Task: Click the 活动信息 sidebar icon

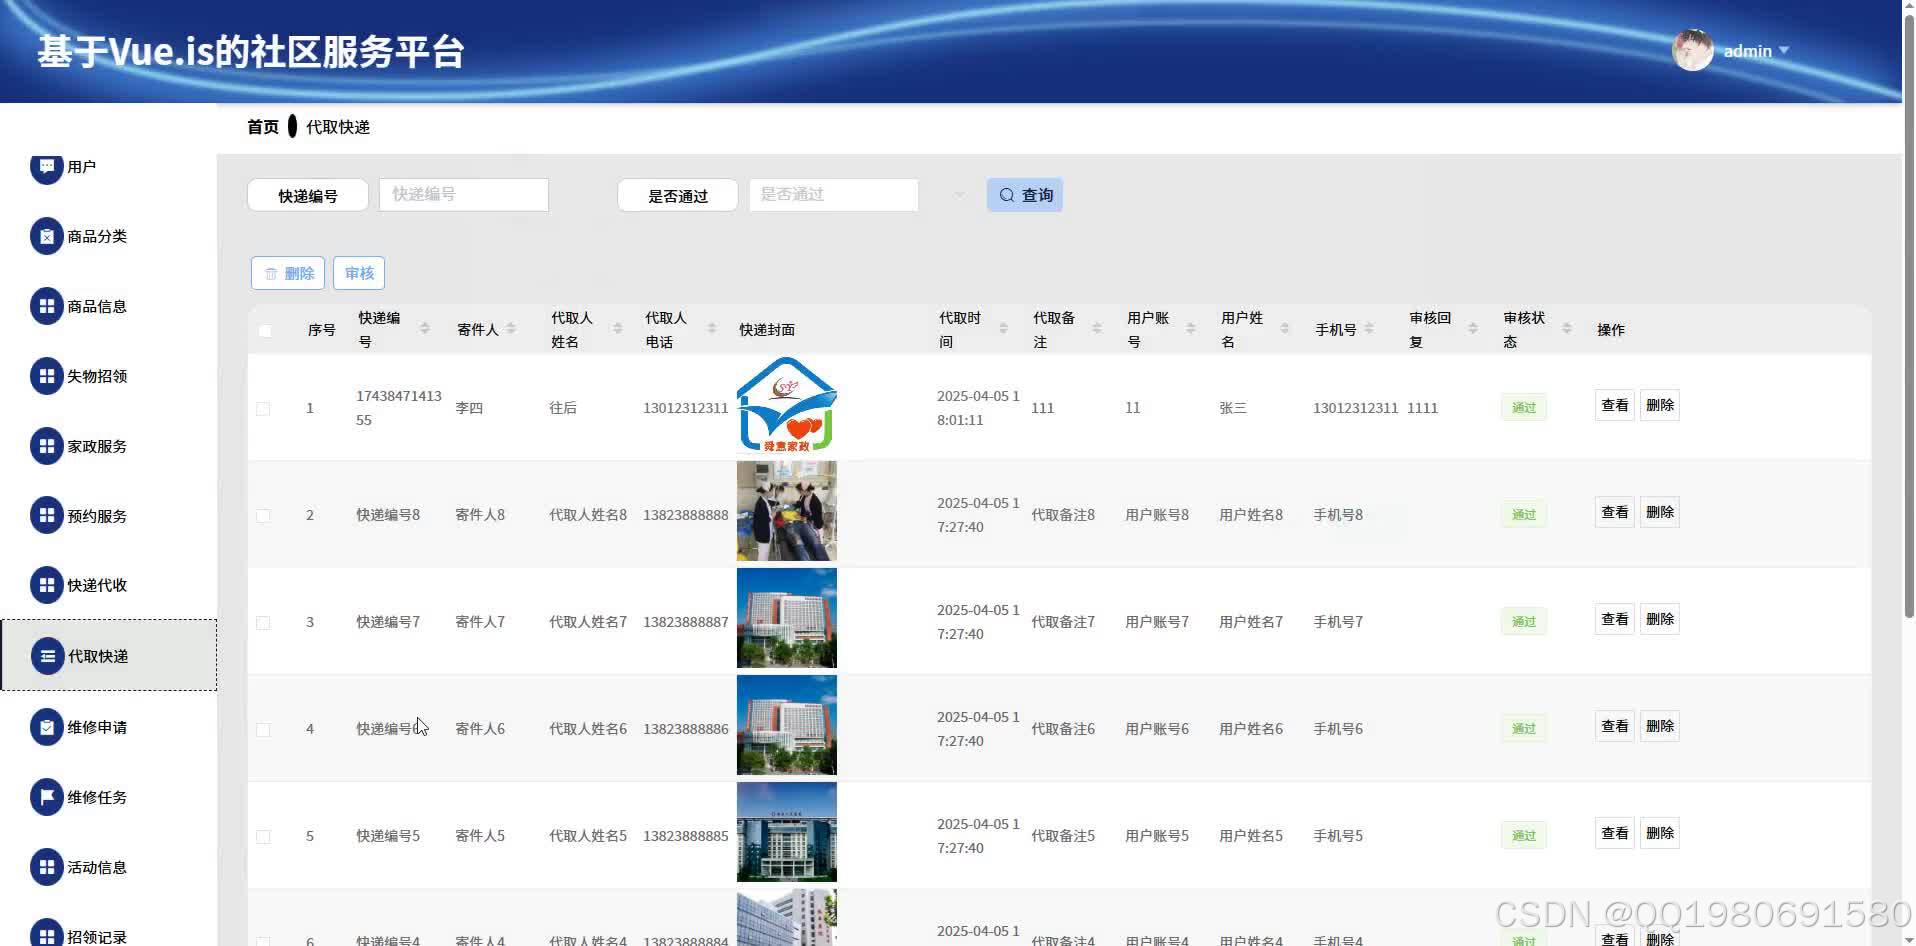Action: tap(47, 867)
